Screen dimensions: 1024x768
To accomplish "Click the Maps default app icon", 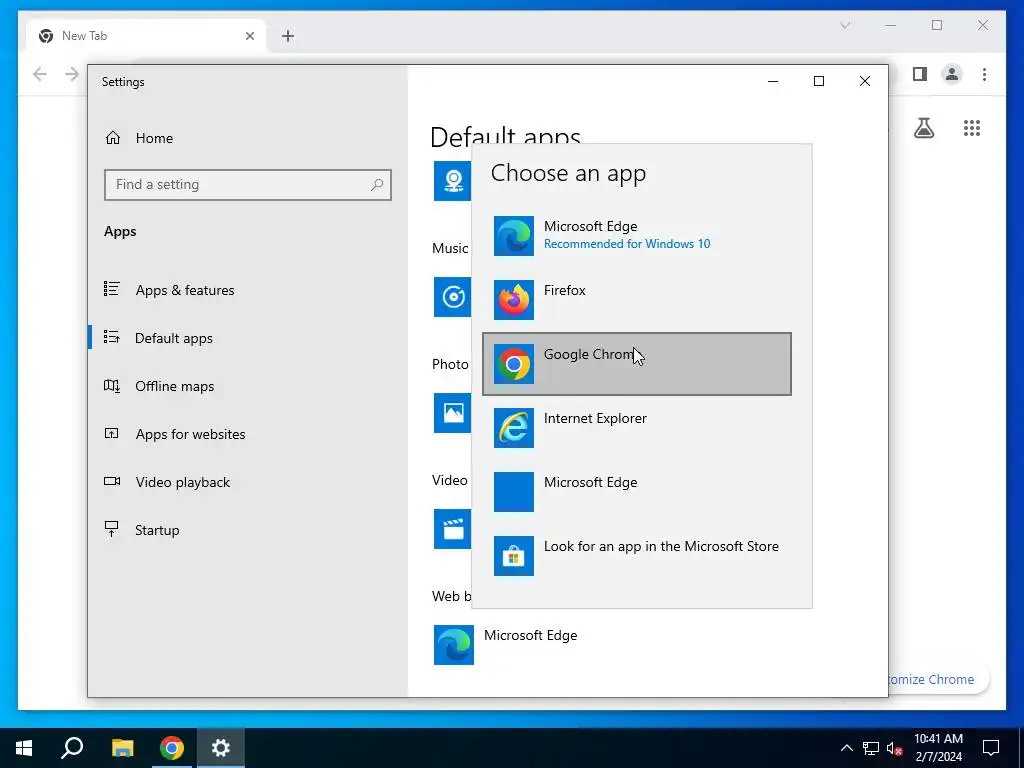I will [x=453, y=182].
